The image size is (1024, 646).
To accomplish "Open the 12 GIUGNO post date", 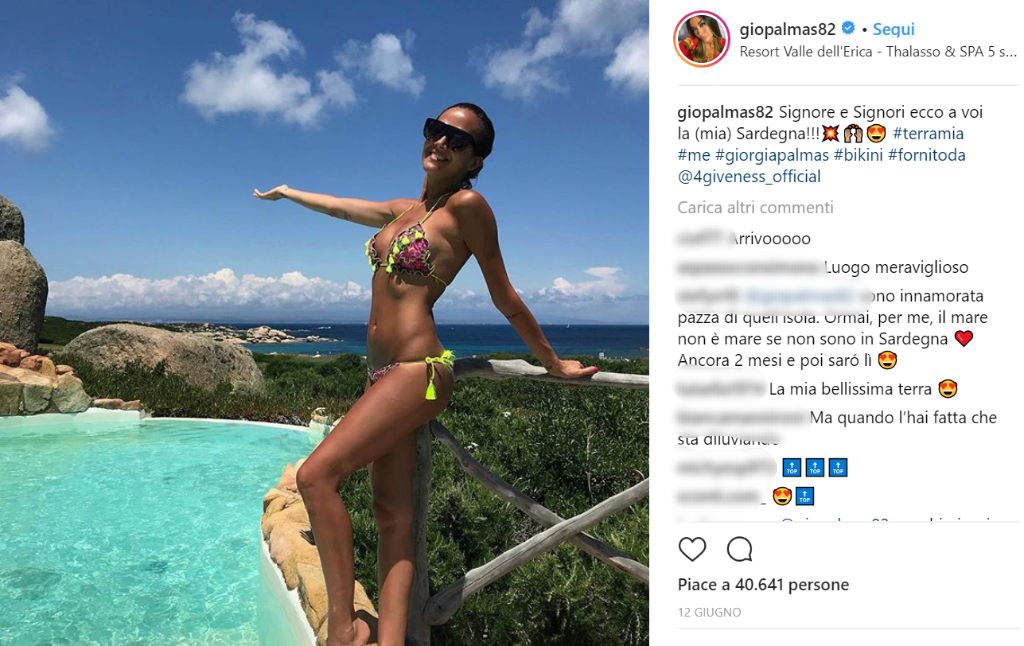I will (x=709, y=612).
